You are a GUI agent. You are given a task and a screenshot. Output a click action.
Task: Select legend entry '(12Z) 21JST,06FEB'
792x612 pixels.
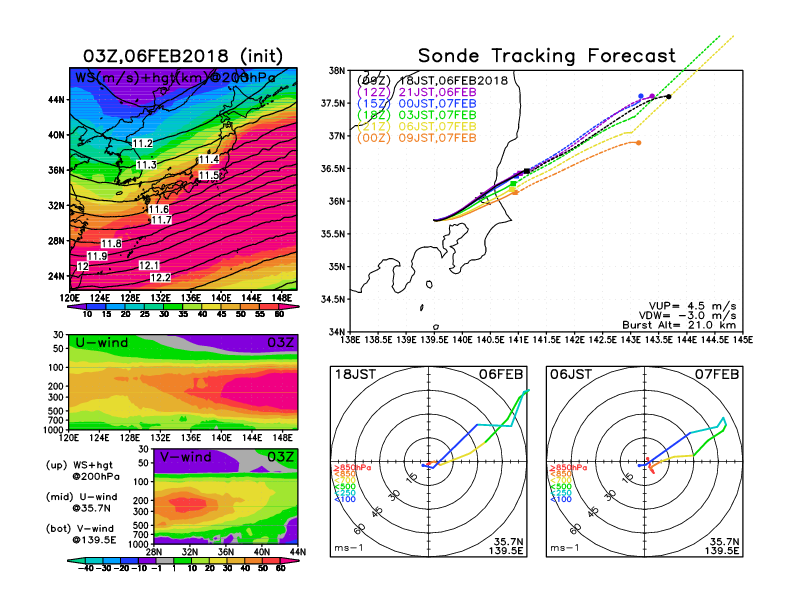click(417, 92)
